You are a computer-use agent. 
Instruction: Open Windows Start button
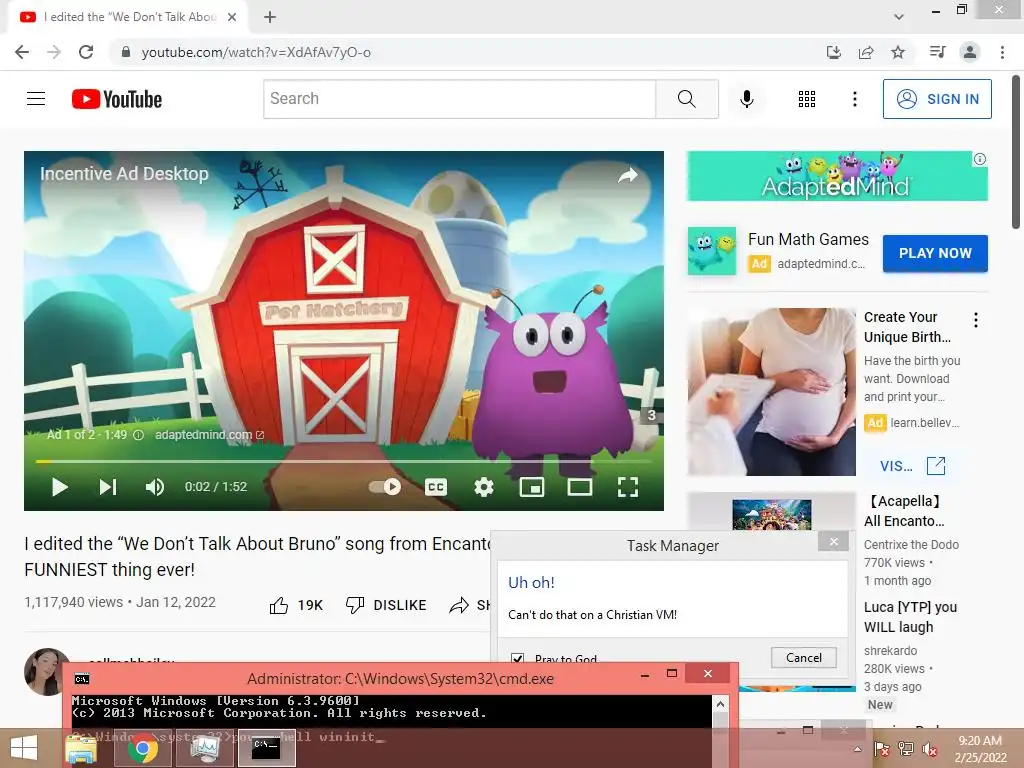click(24, 748)
